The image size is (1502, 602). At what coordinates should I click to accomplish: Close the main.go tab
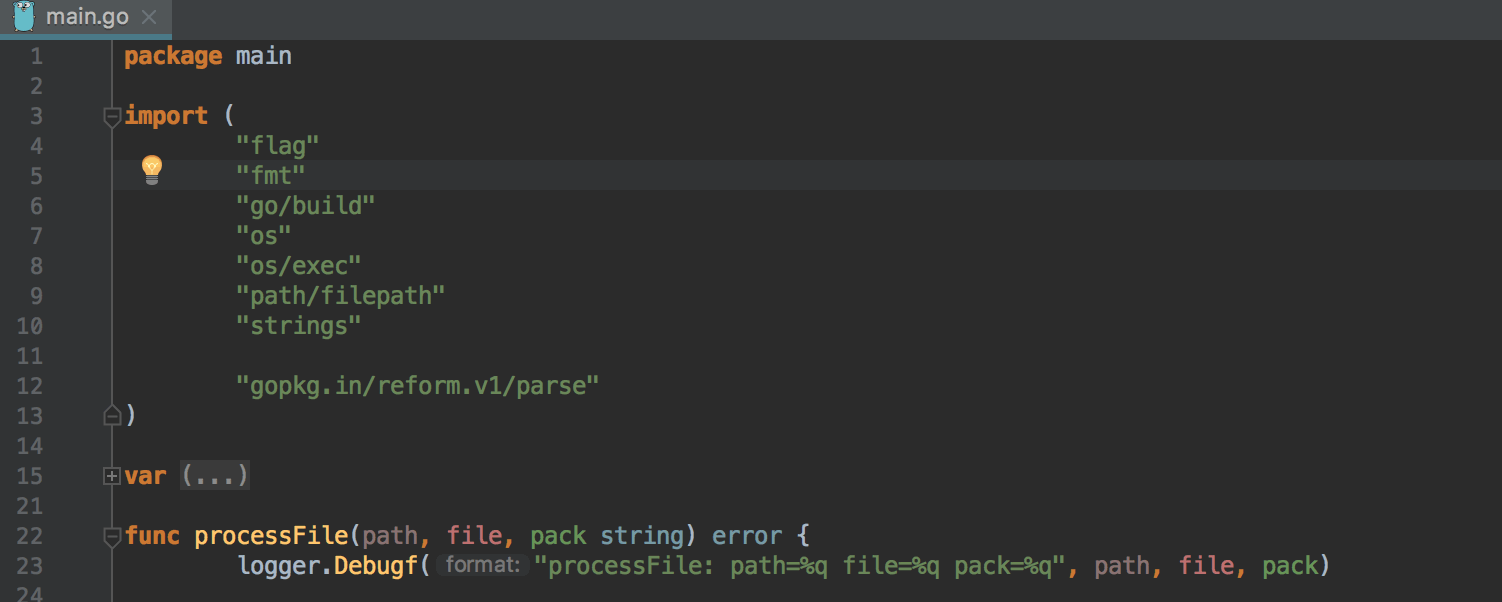tap(149, 18)
